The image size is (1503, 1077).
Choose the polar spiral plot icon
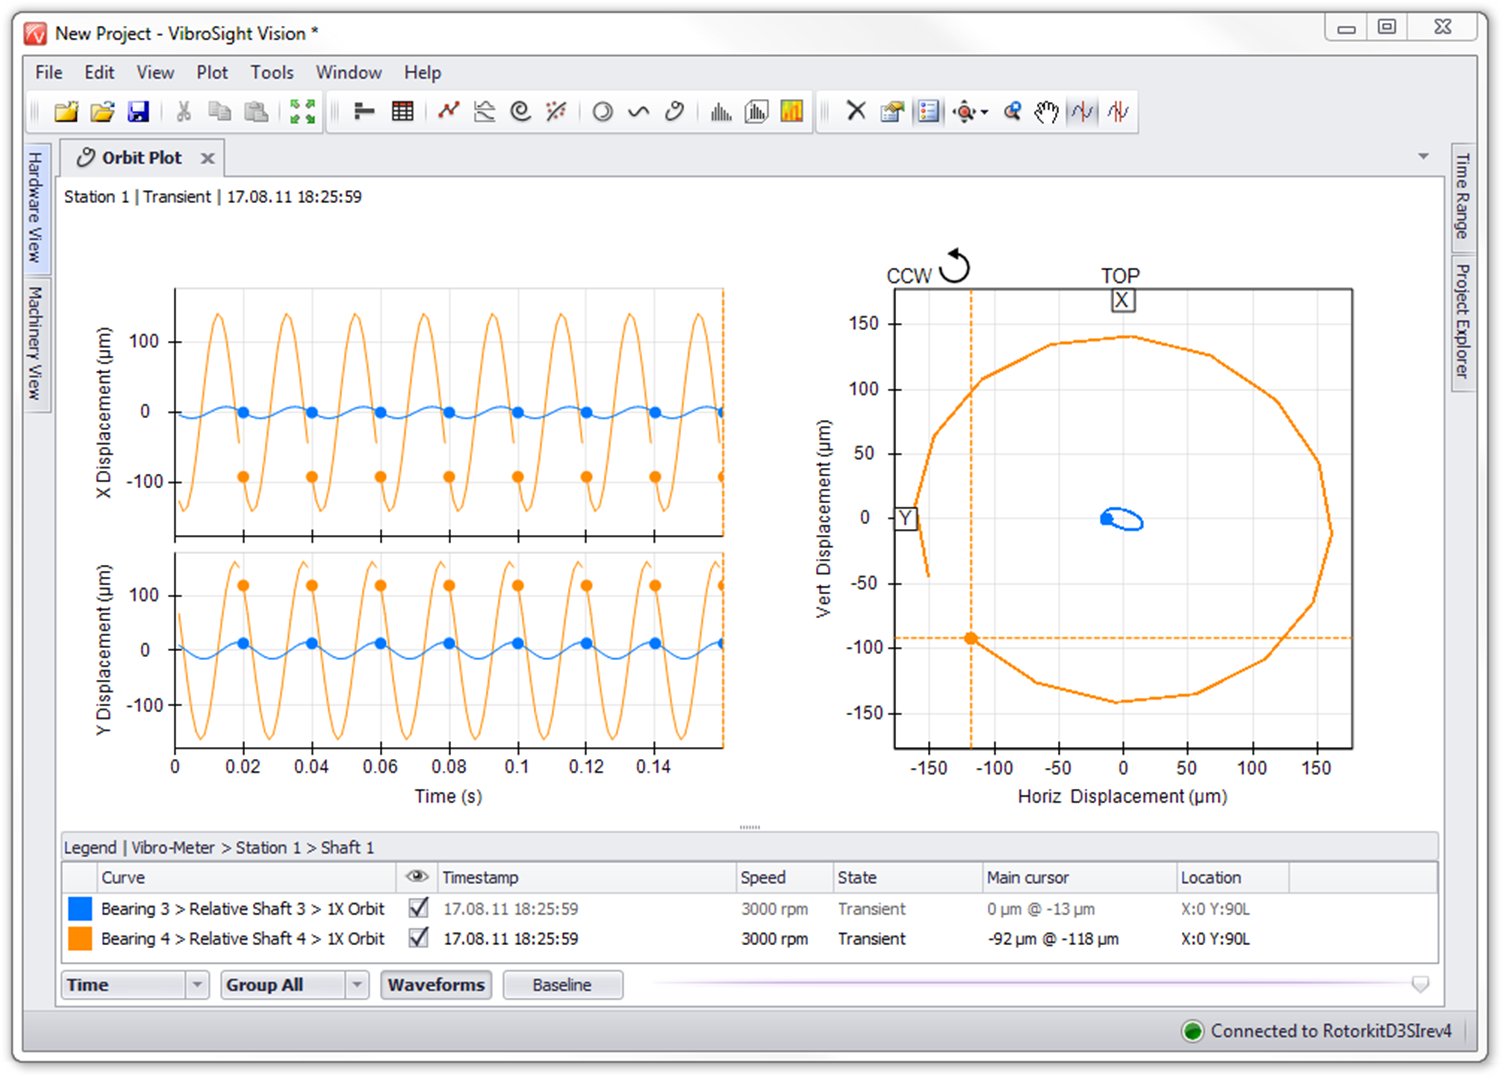click(x=520, y=111)
